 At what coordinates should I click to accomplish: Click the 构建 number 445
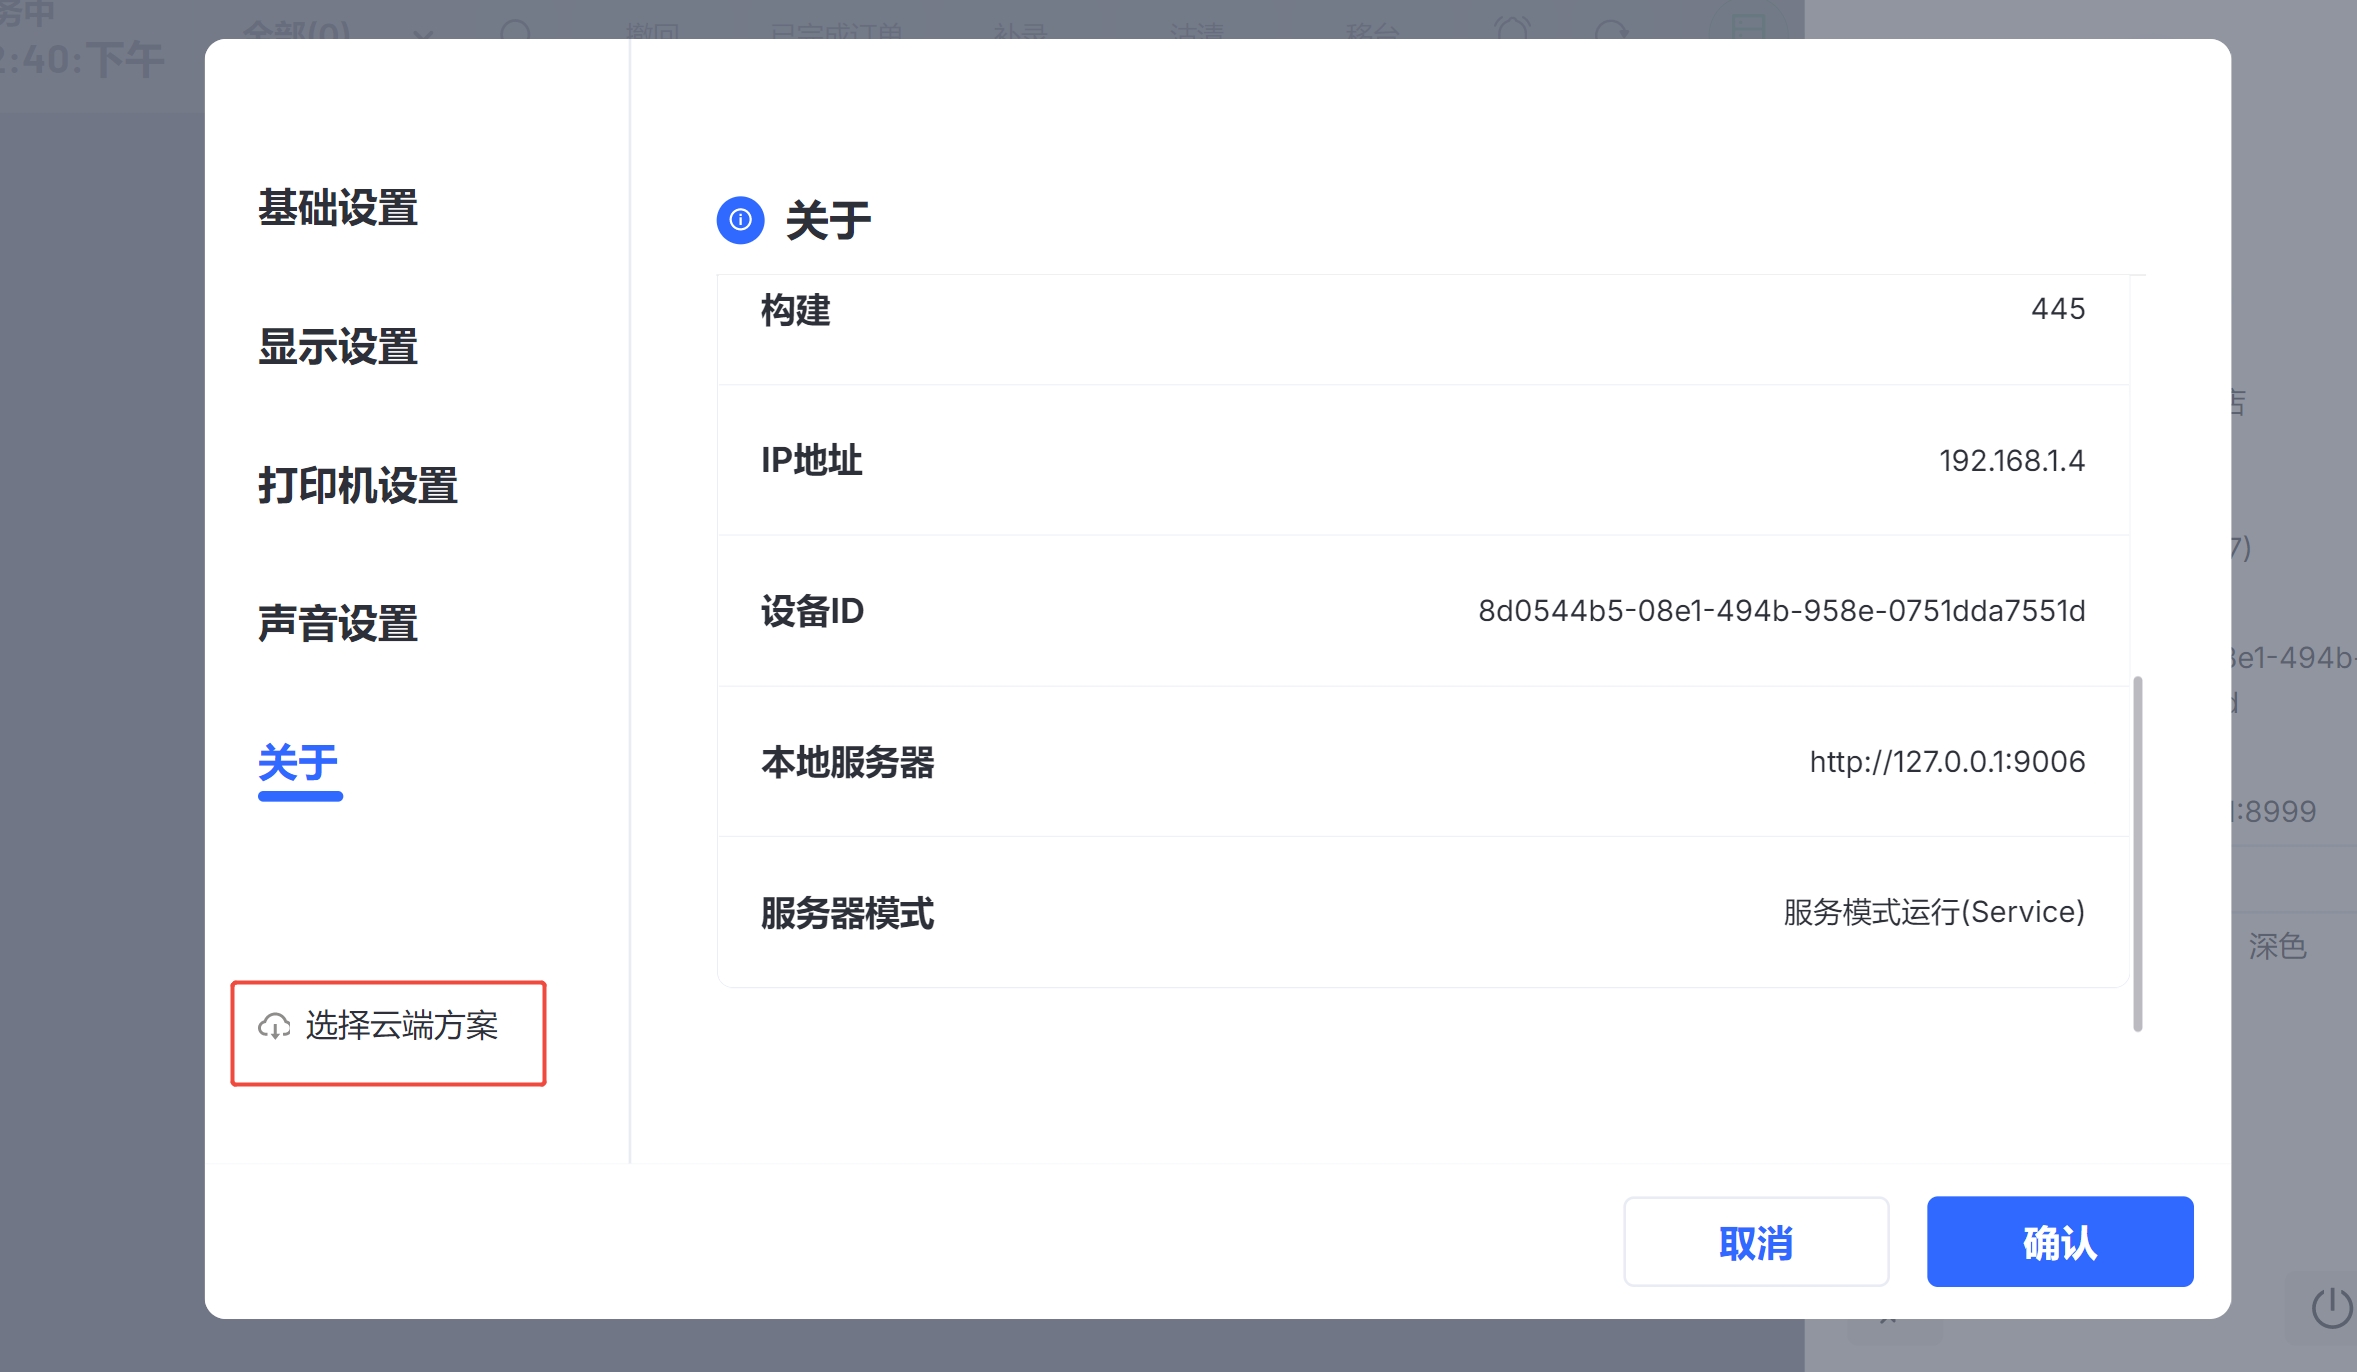tap(2057, 309)
